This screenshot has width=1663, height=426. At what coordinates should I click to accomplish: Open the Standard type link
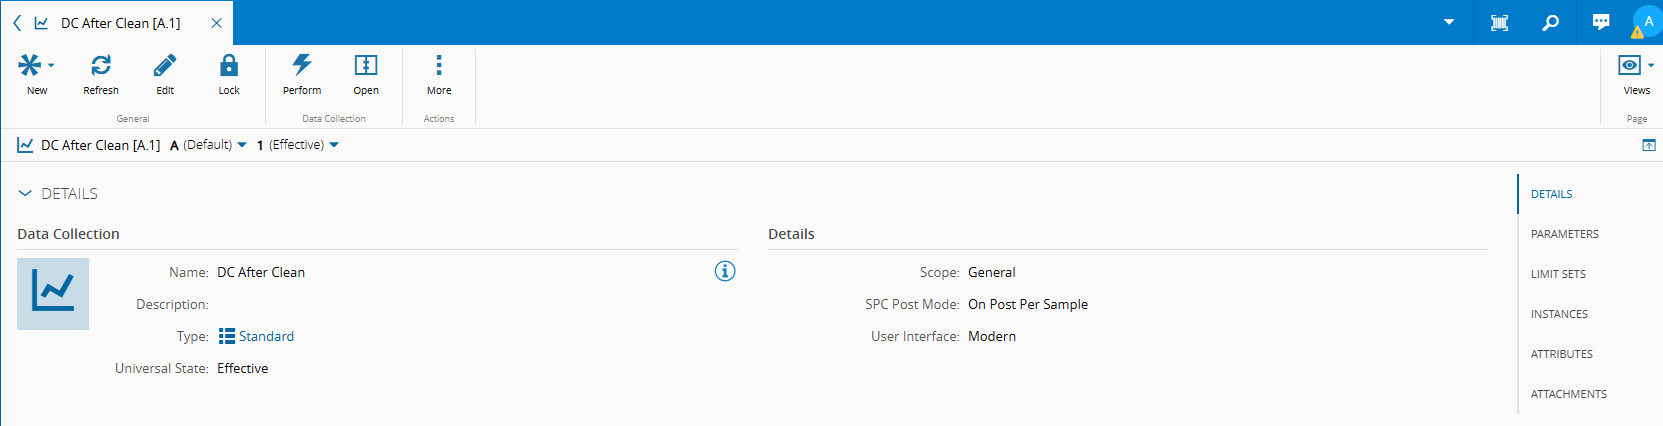pyautogui.click(x=266, y=336)
